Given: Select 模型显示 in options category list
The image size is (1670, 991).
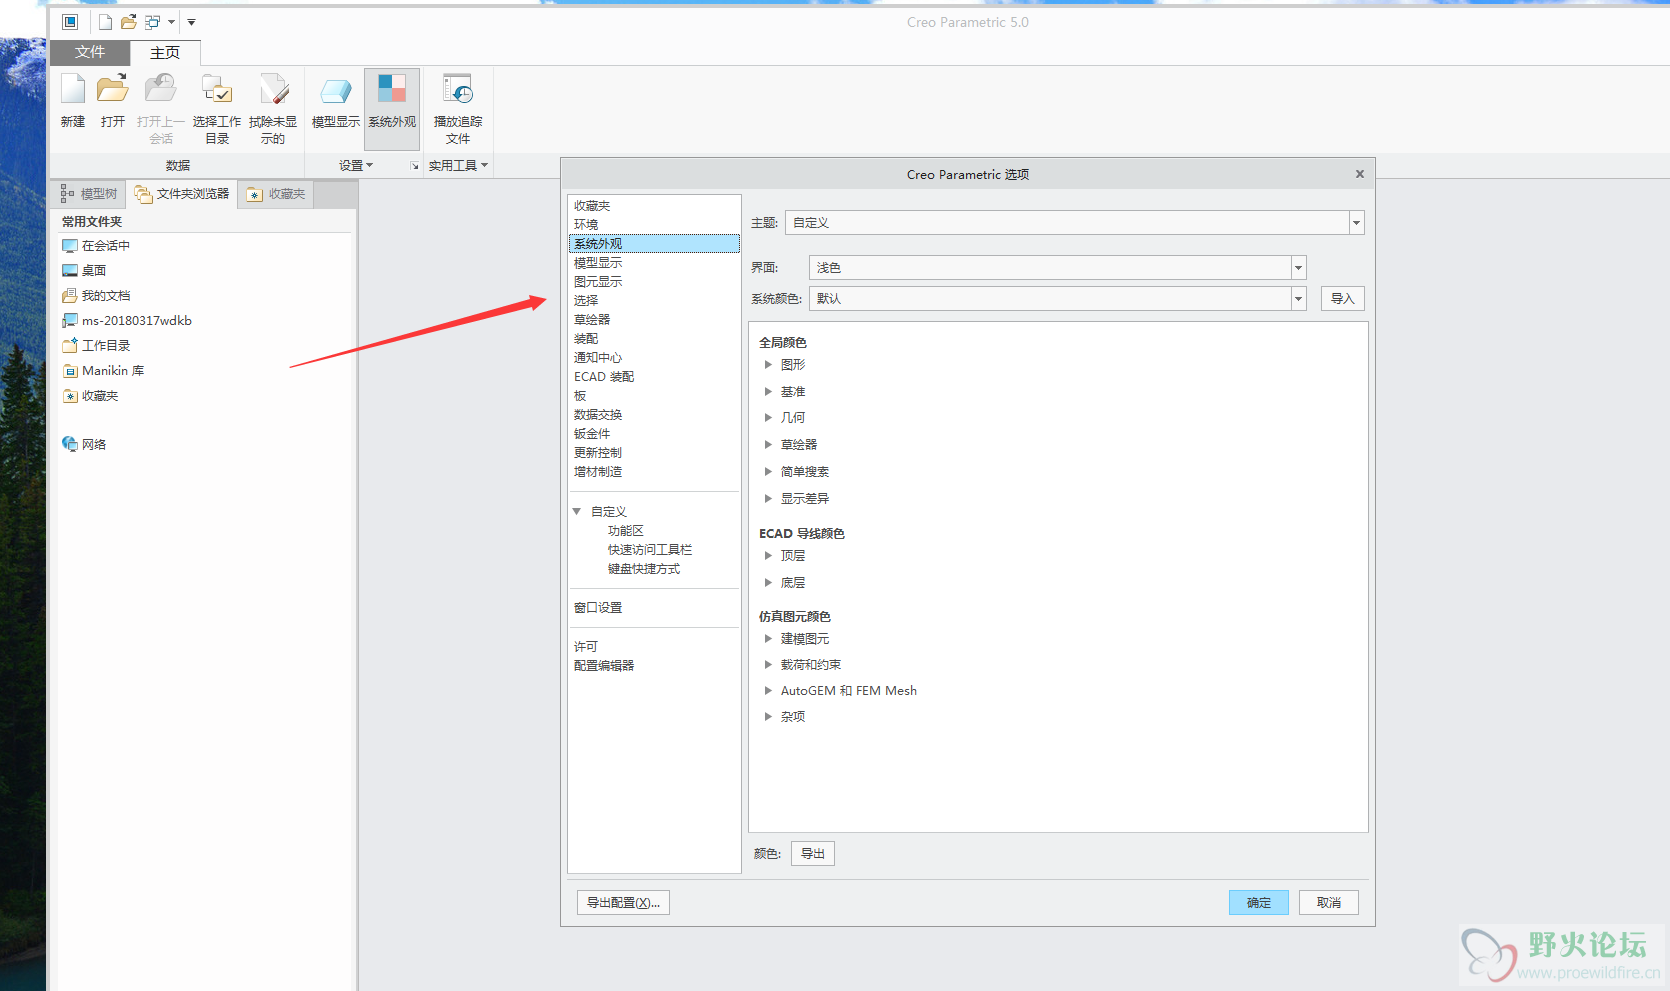Looking at the screenshot, I should (598, 263).
